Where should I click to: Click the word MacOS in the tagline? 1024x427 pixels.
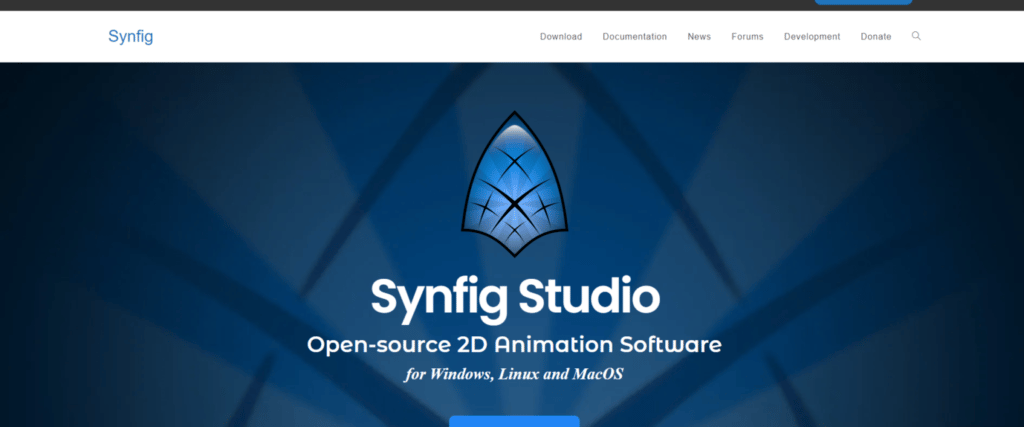[598, 375]
